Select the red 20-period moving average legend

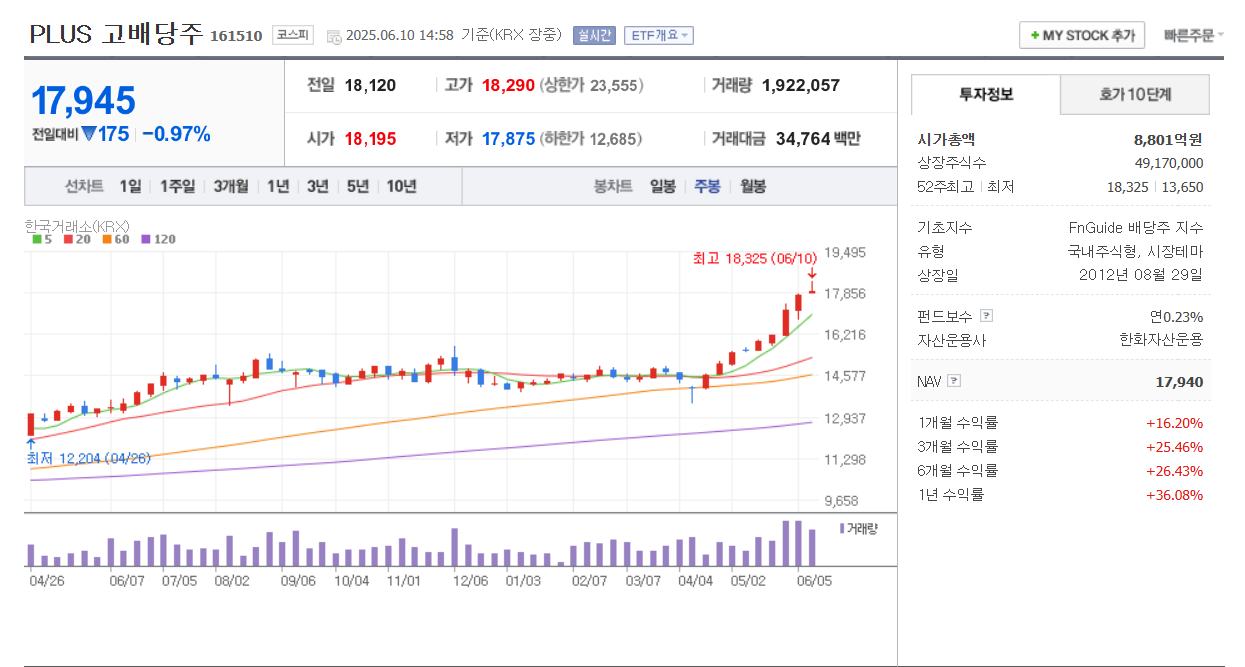[x=68, y=239]
